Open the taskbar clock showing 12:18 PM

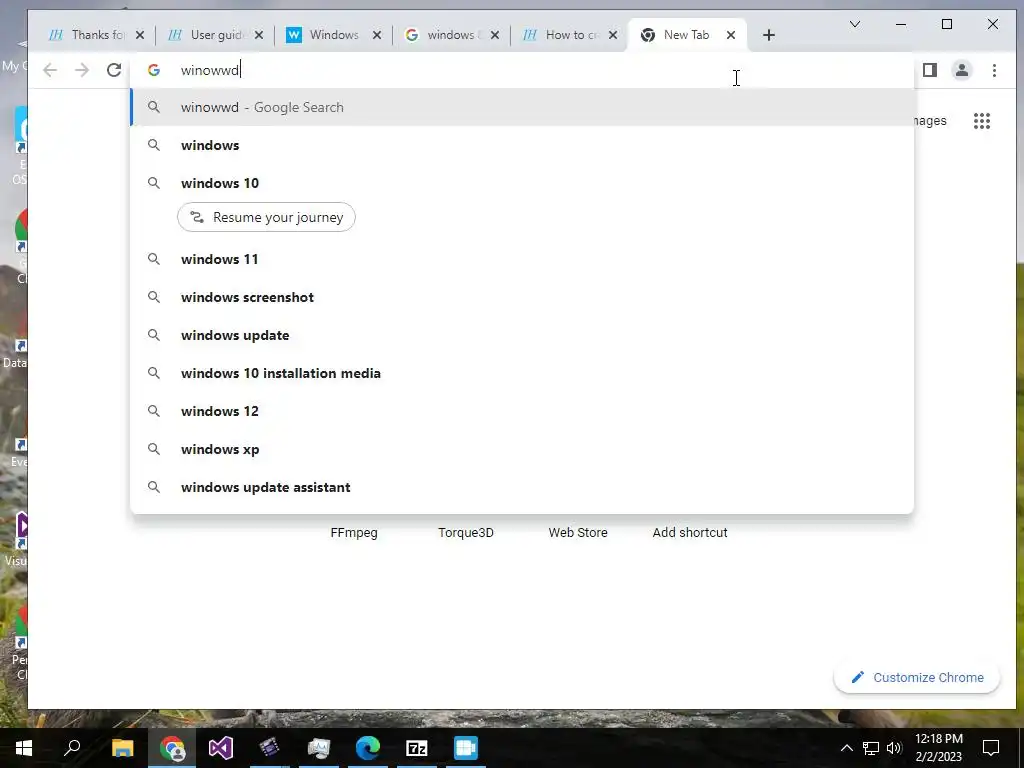pos(938,748)
